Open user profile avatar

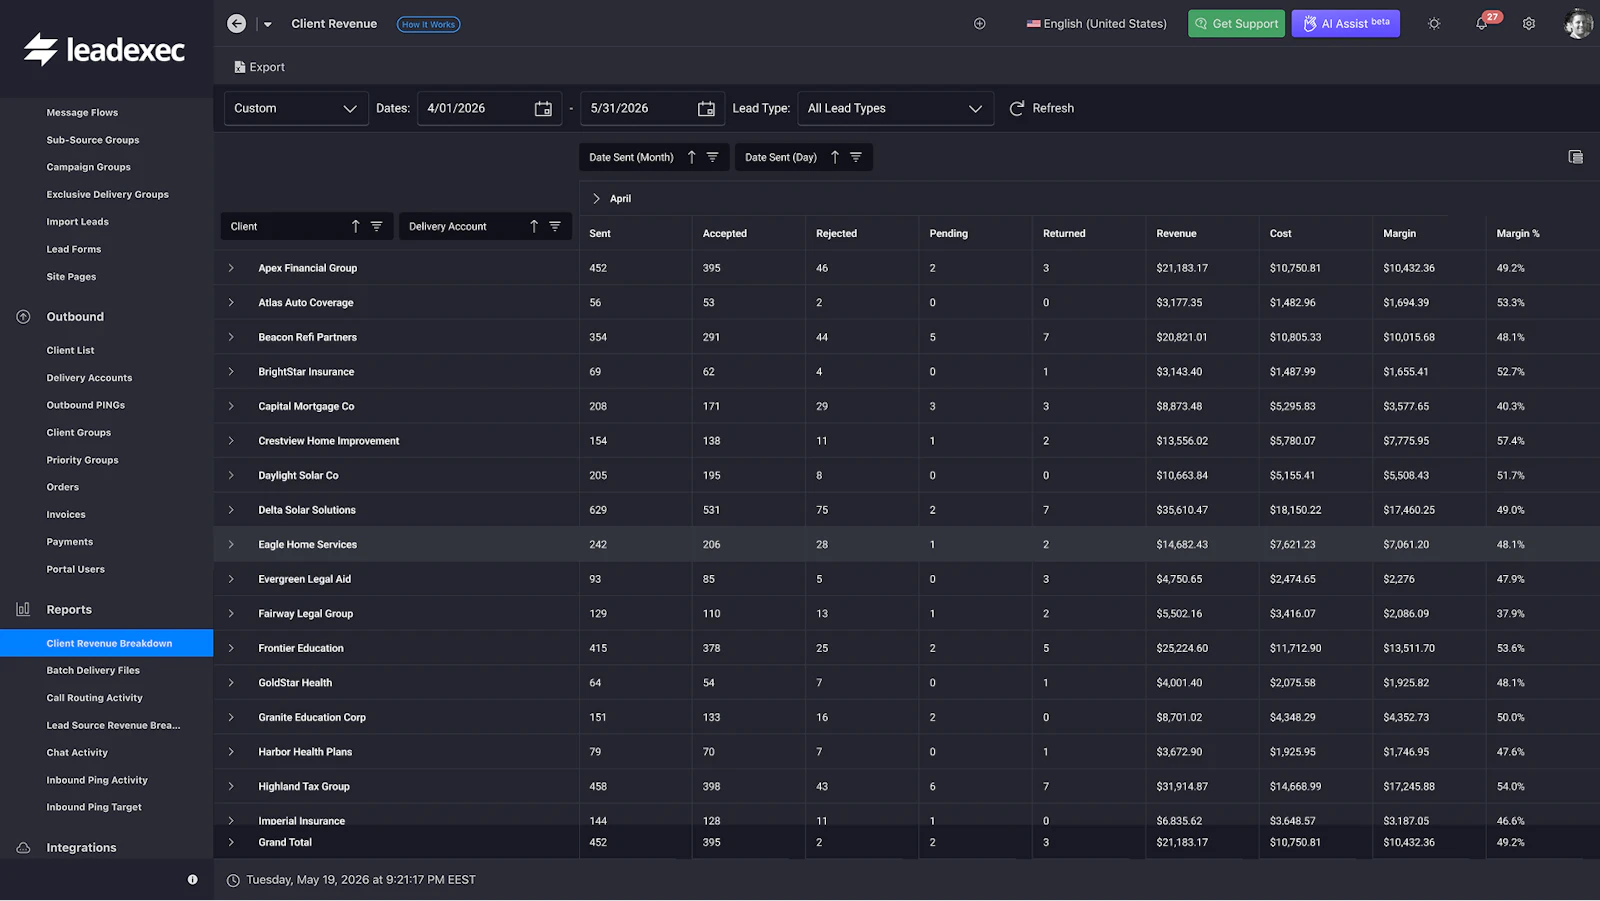coord(1578,24)
